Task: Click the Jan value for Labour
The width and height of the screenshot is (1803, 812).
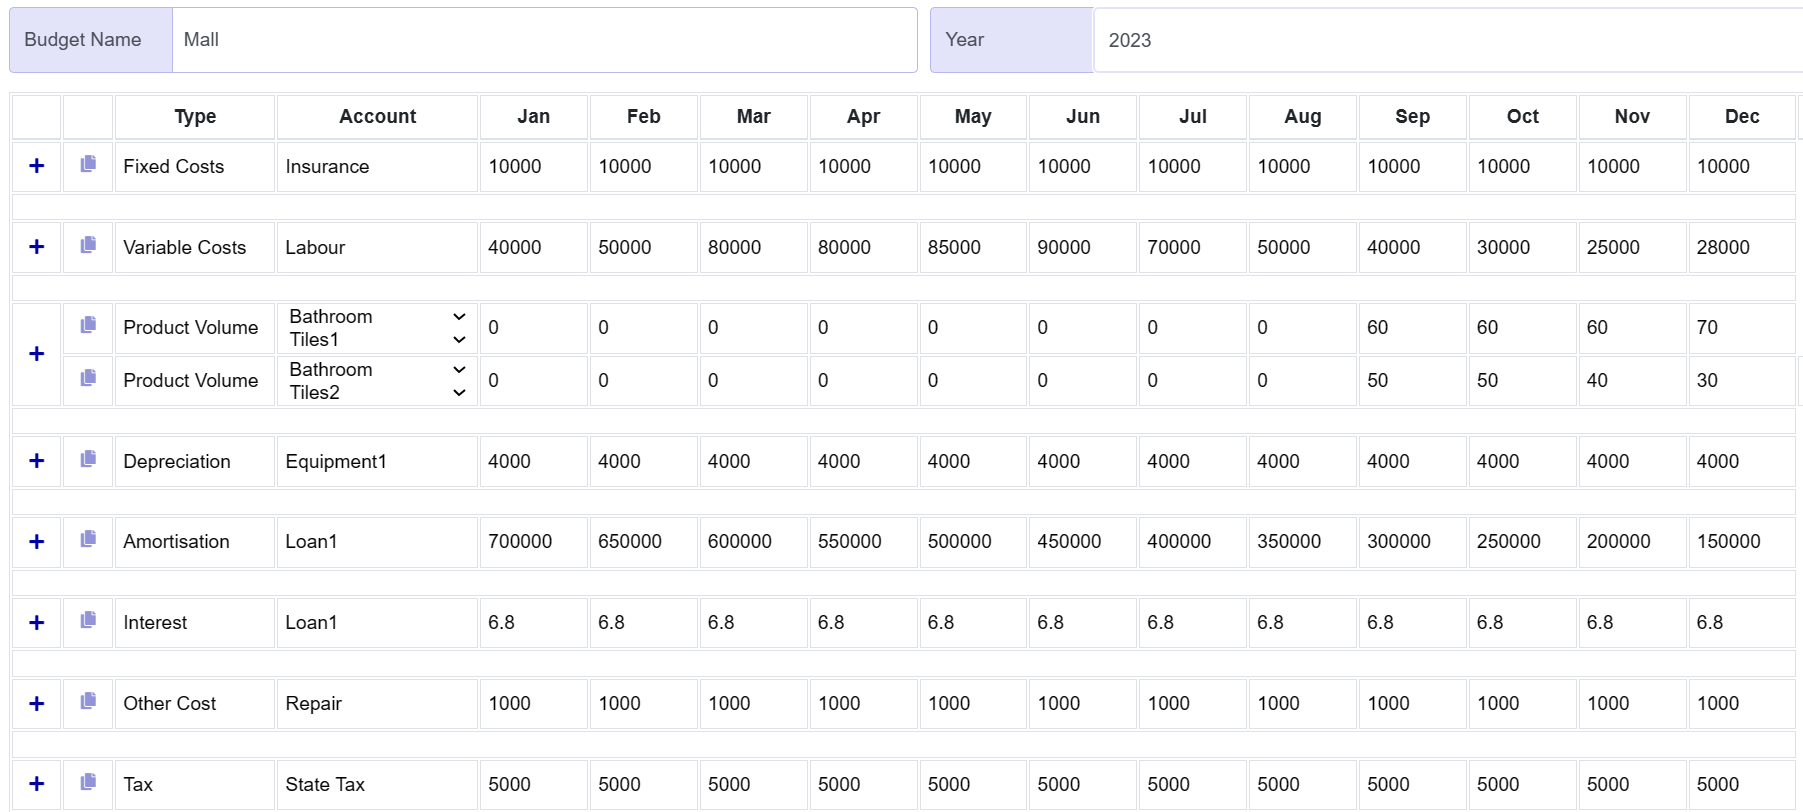Action: click(x=533, y=248)
